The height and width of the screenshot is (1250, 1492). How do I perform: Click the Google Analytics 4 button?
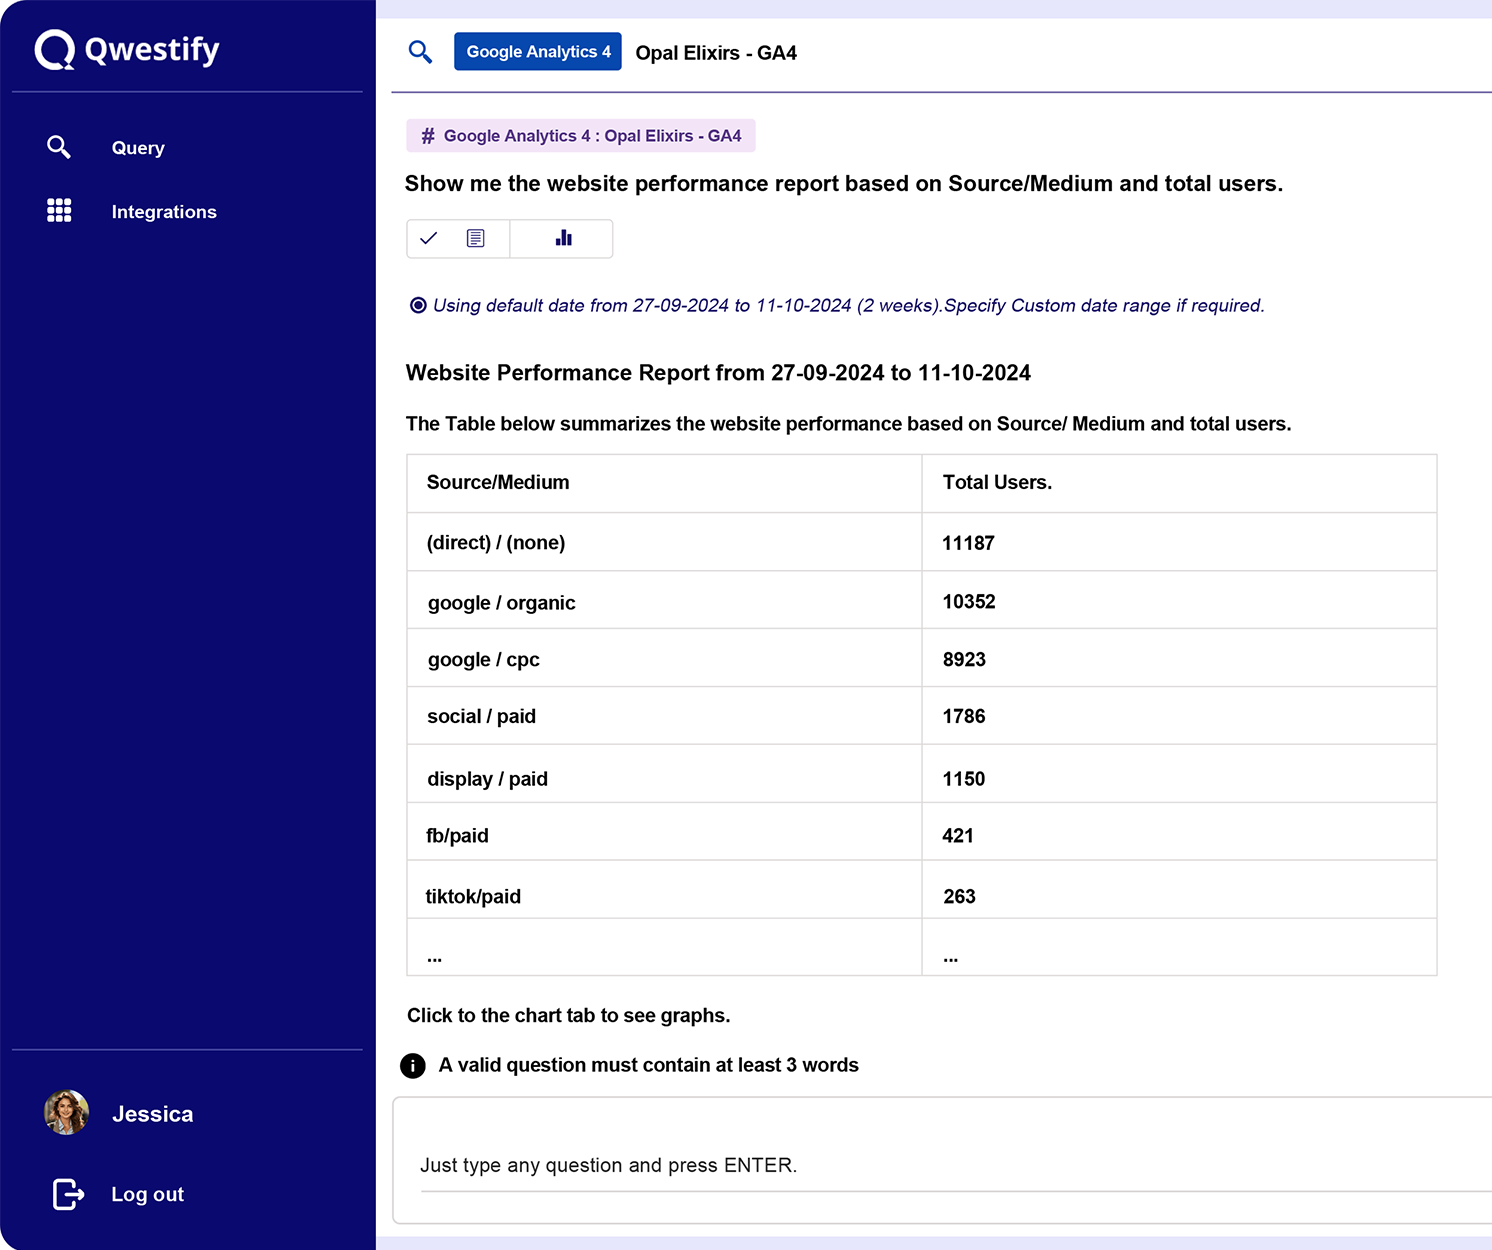[538, 52]
